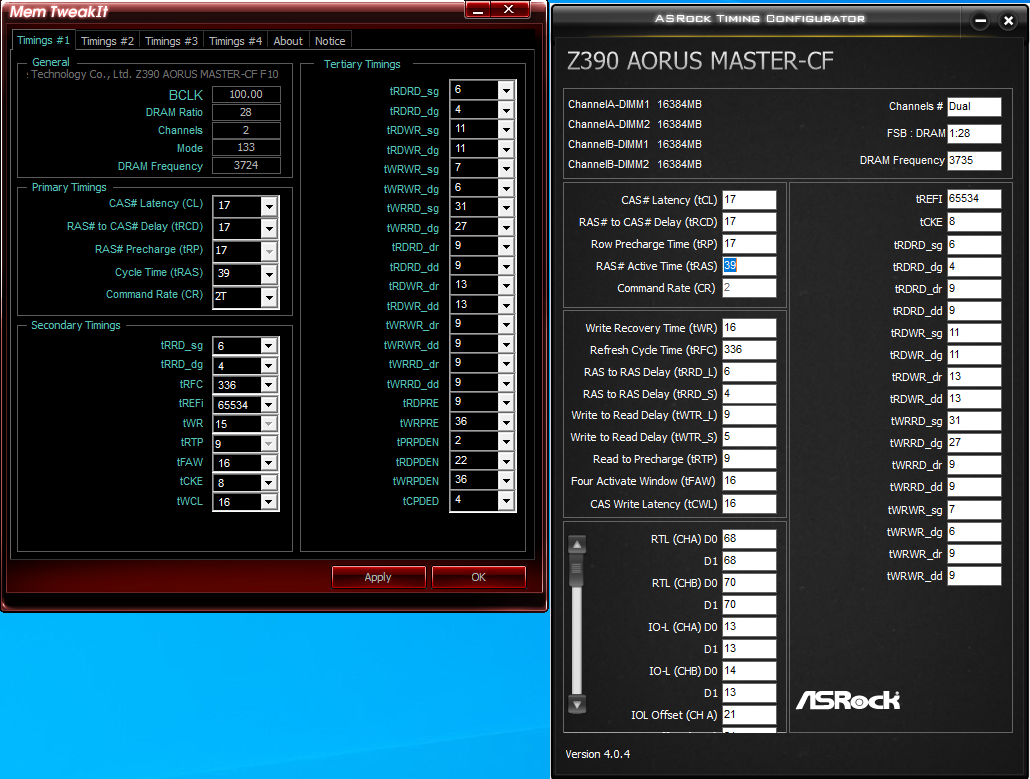Click the tREFI field in ASRock configurator
1030x779 pixels.
point(974,198)
